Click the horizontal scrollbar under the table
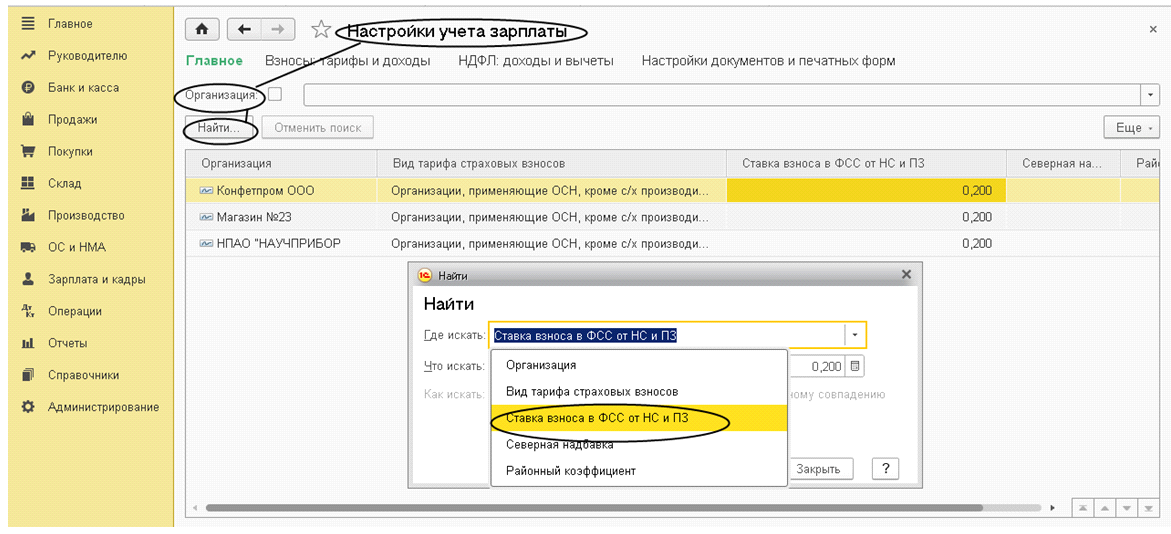The width and height of the screenshot is (1171, 534). point(620,508)
